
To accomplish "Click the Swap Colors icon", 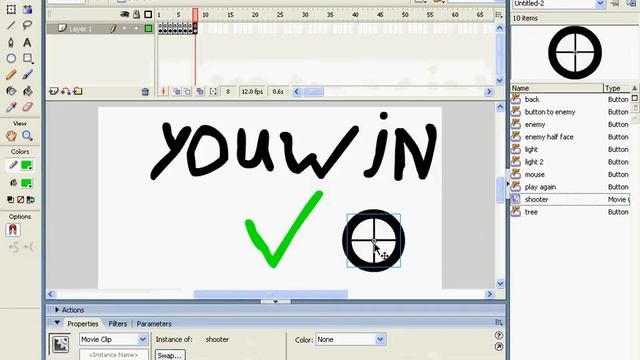I will click(30, 200).
